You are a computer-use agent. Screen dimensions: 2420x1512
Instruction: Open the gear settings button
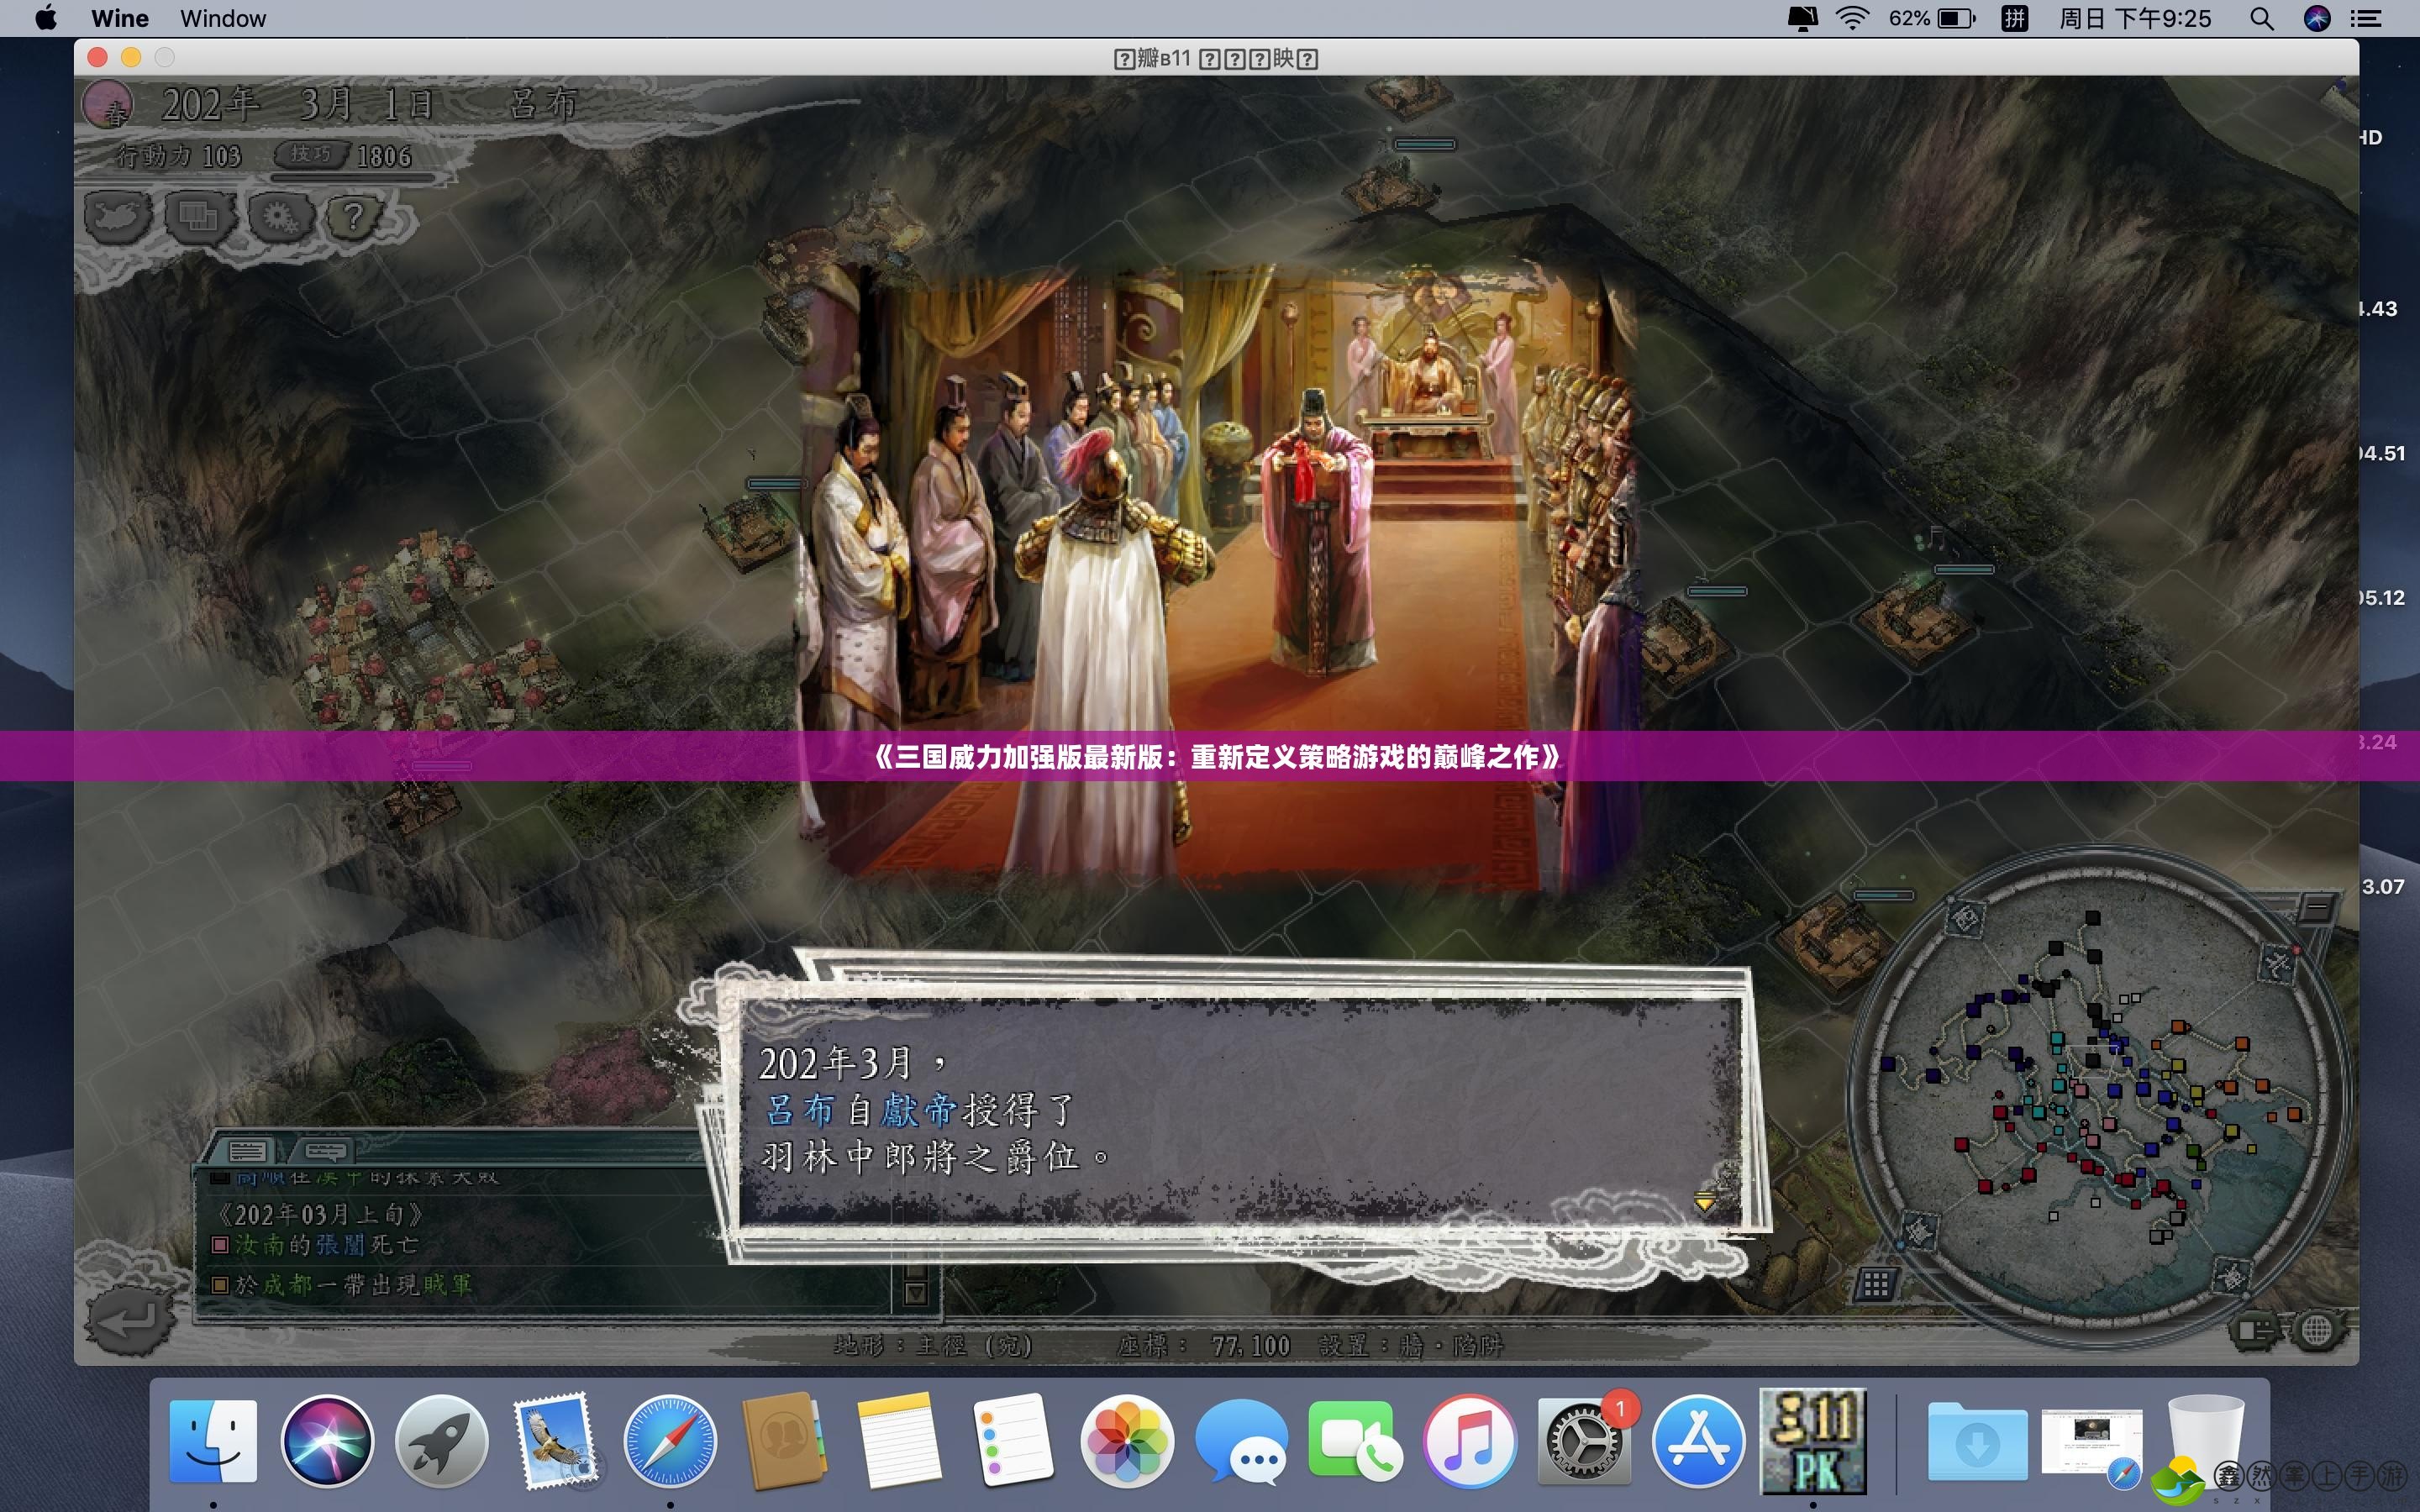(x=279, y=215)
